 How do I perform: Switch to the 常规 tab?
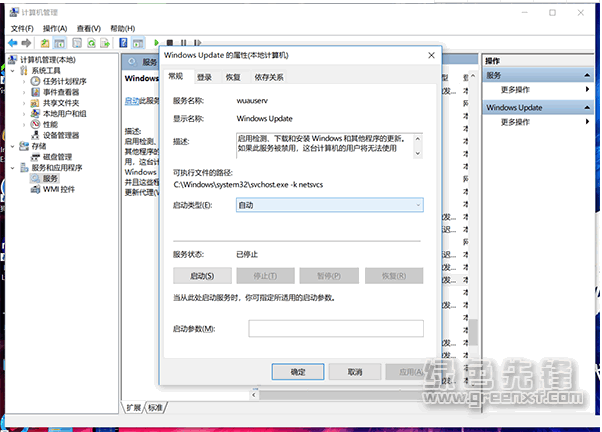176,76
